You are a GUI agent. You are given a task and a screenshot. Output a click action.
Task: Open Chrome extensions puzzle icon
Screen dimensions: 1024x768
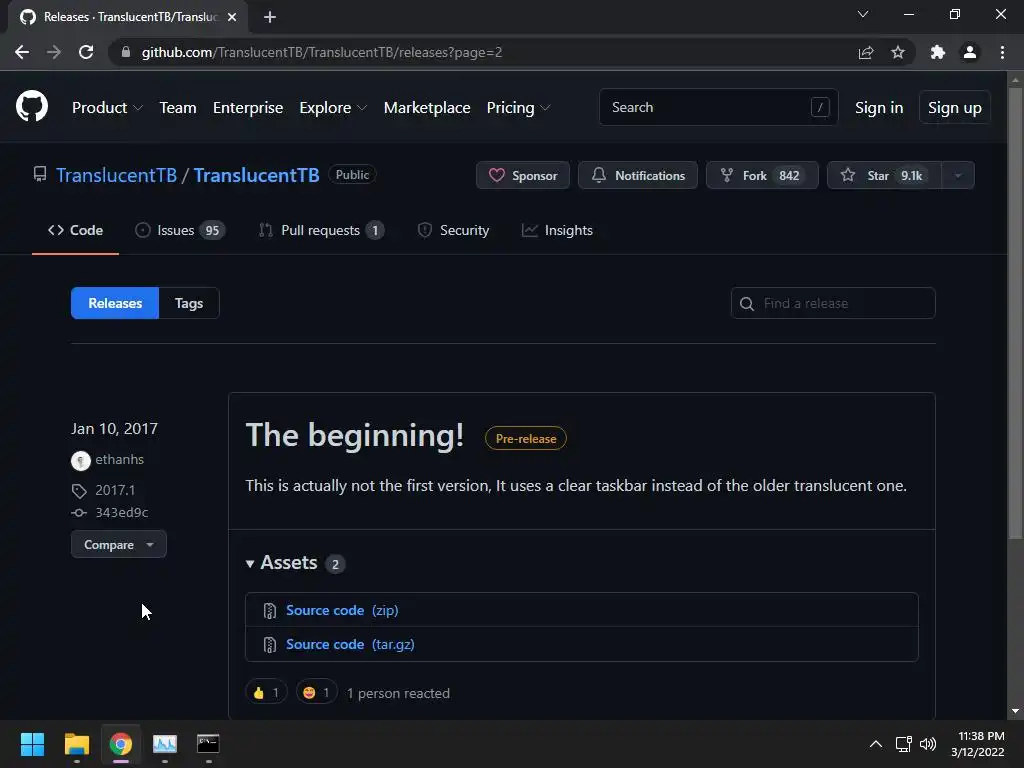938,52
